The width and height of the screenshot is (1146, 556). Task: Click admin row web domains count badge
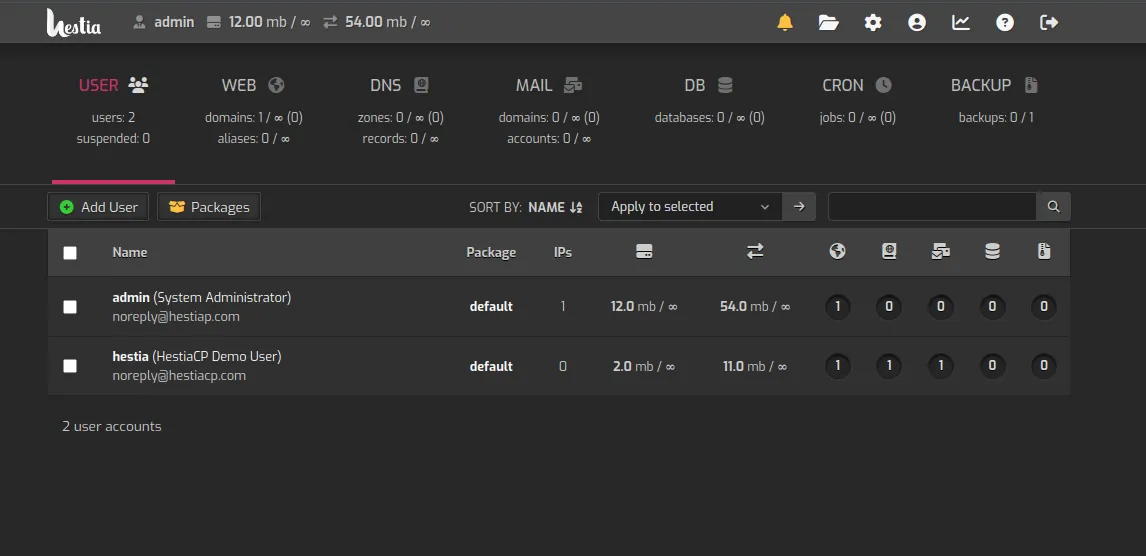(838, 307)
